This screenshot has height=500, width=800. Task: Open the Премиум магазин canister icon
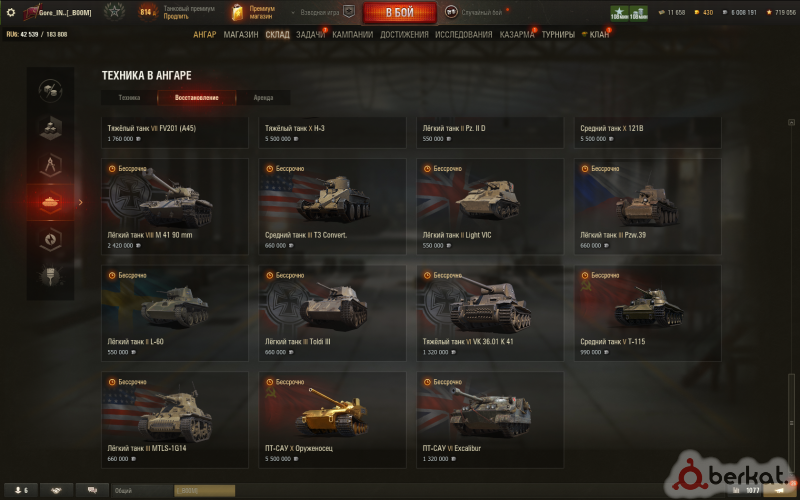(237, 12)
